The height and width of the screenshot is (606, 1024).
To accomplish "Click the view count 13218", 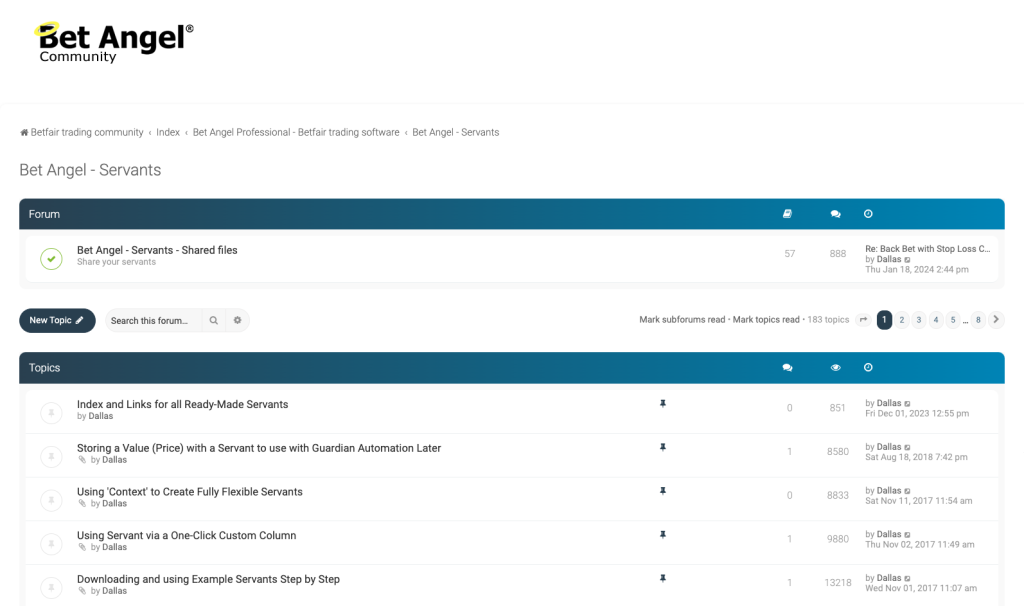I will (838, 582).
